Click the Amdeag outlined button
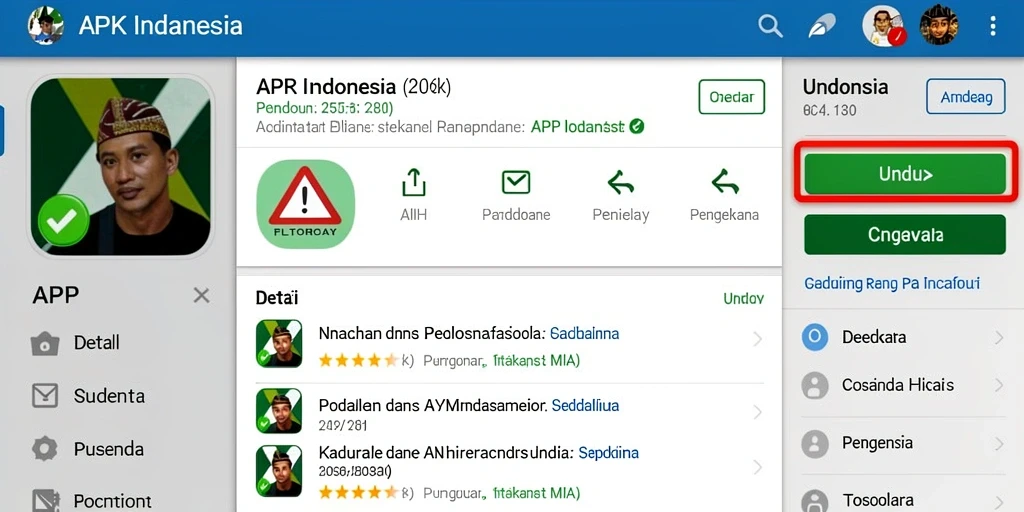Screen dimensions: 1024x512 tap(966, 97)
